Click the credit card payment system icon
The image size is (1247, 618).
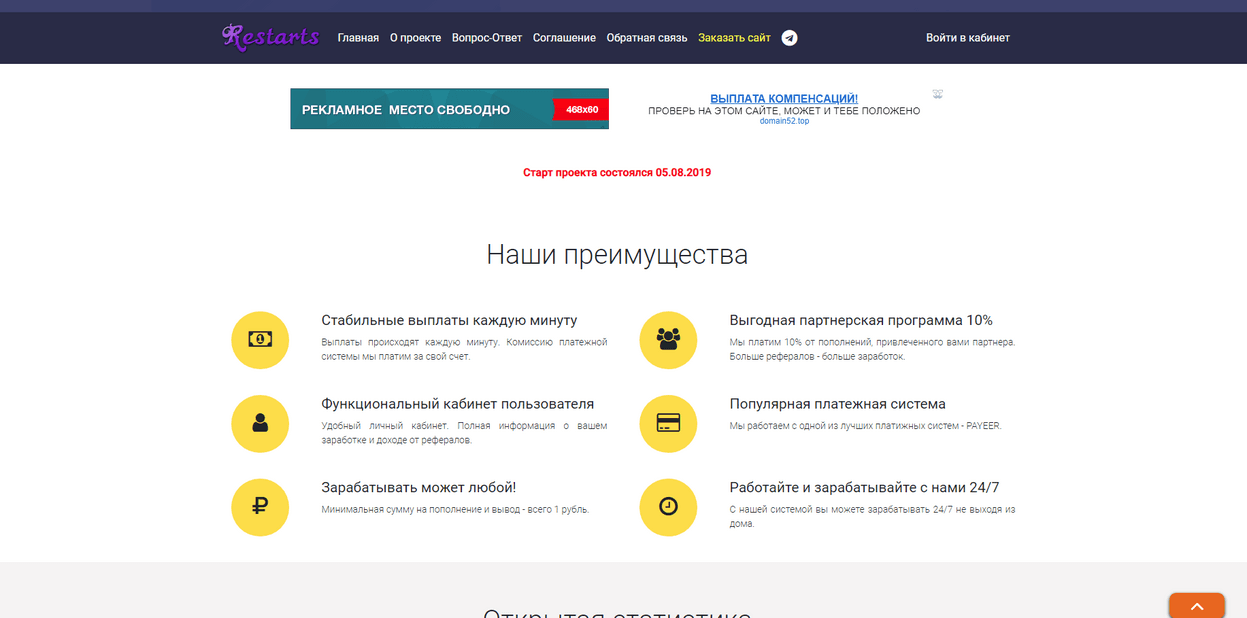coord(668,424)
